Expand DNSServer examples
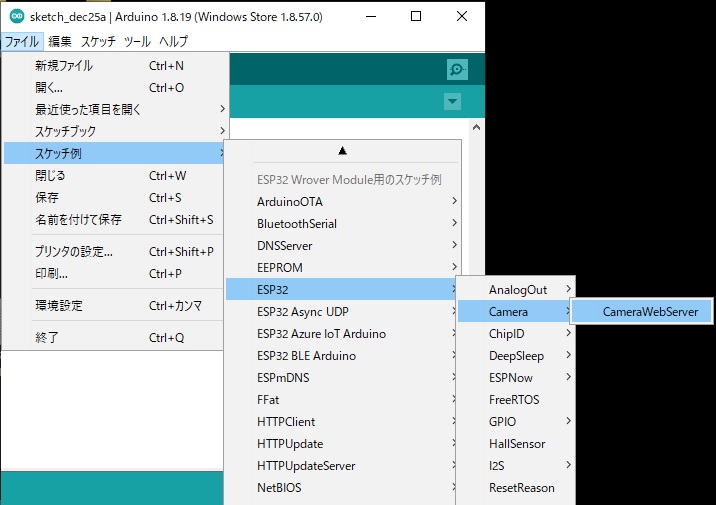 coord(342,246)
